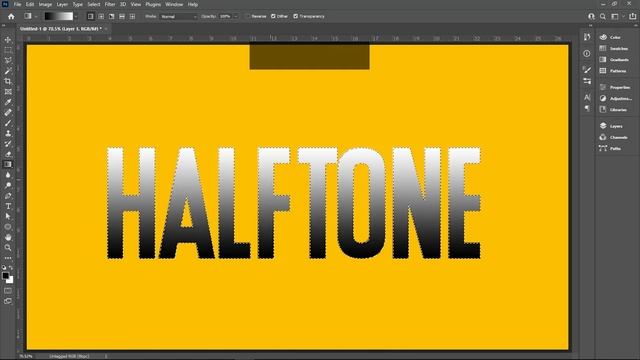640x360 pixels.
Task: Select the Brush tool
Action: 8,122
